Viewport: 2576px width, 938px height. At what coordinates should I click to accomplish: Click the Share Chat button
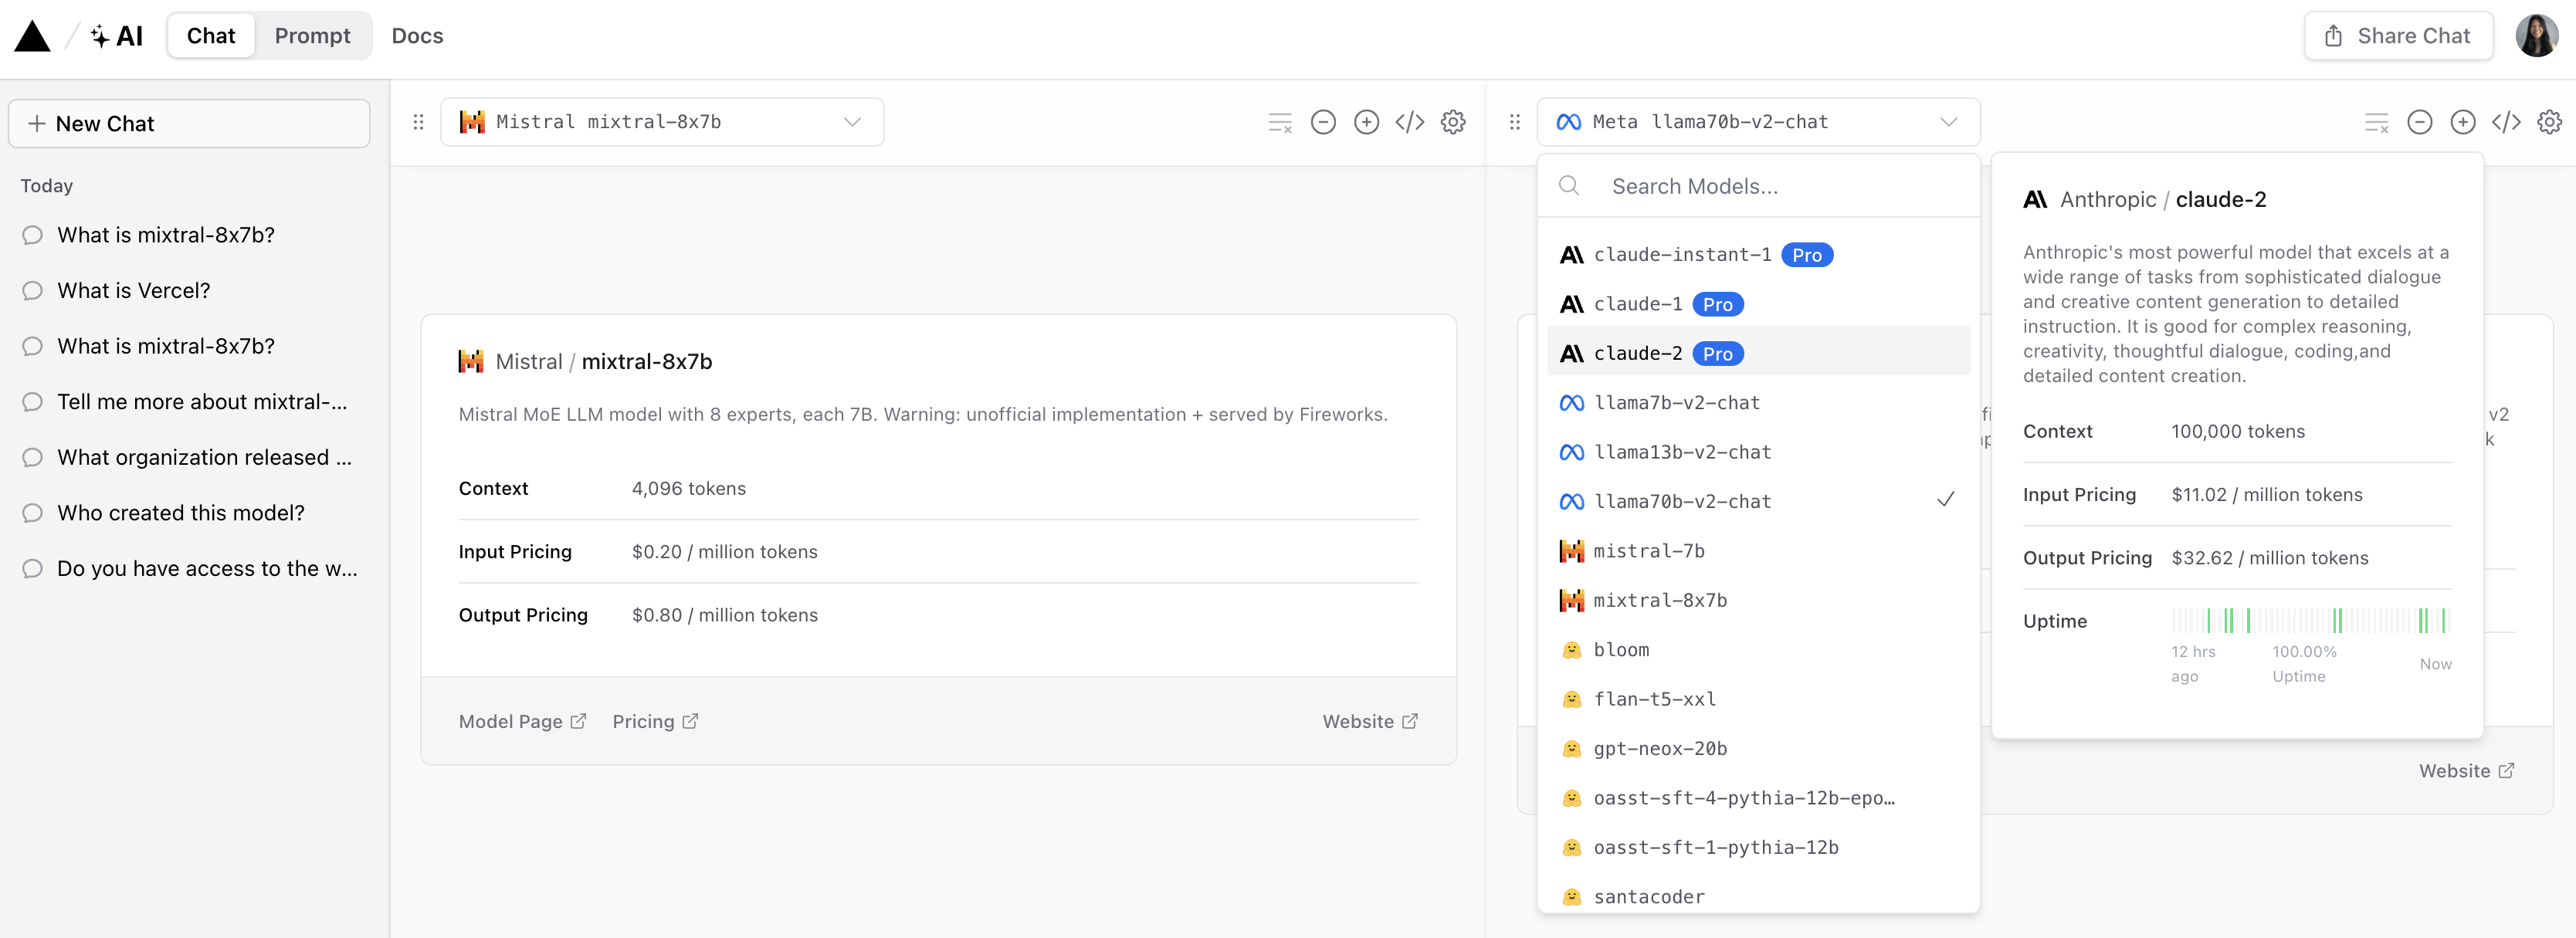(2398, 36)
